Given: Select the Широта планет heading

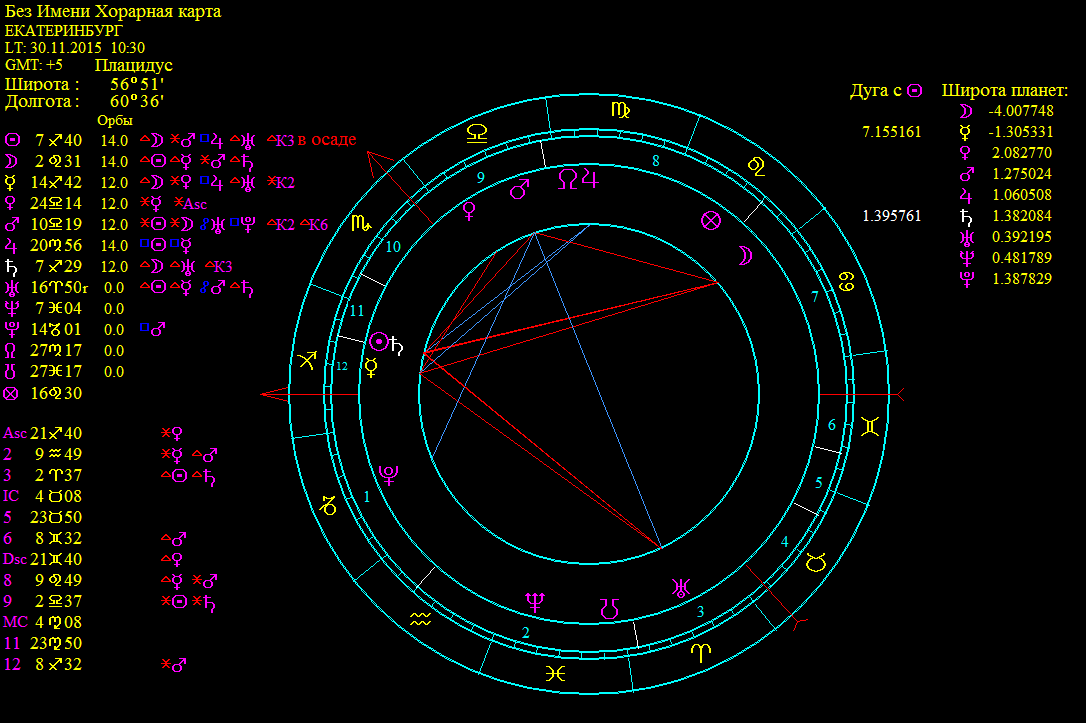Looking at the screenshot, I should (1005, 91).
